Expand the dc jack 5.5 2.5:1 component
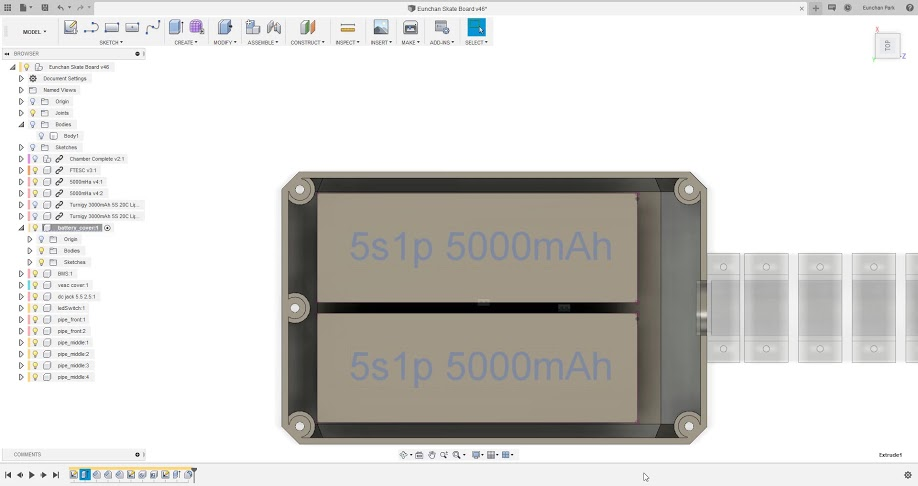Image resolution: width=918 pixels, height=486 pixels. click(21, 296)
